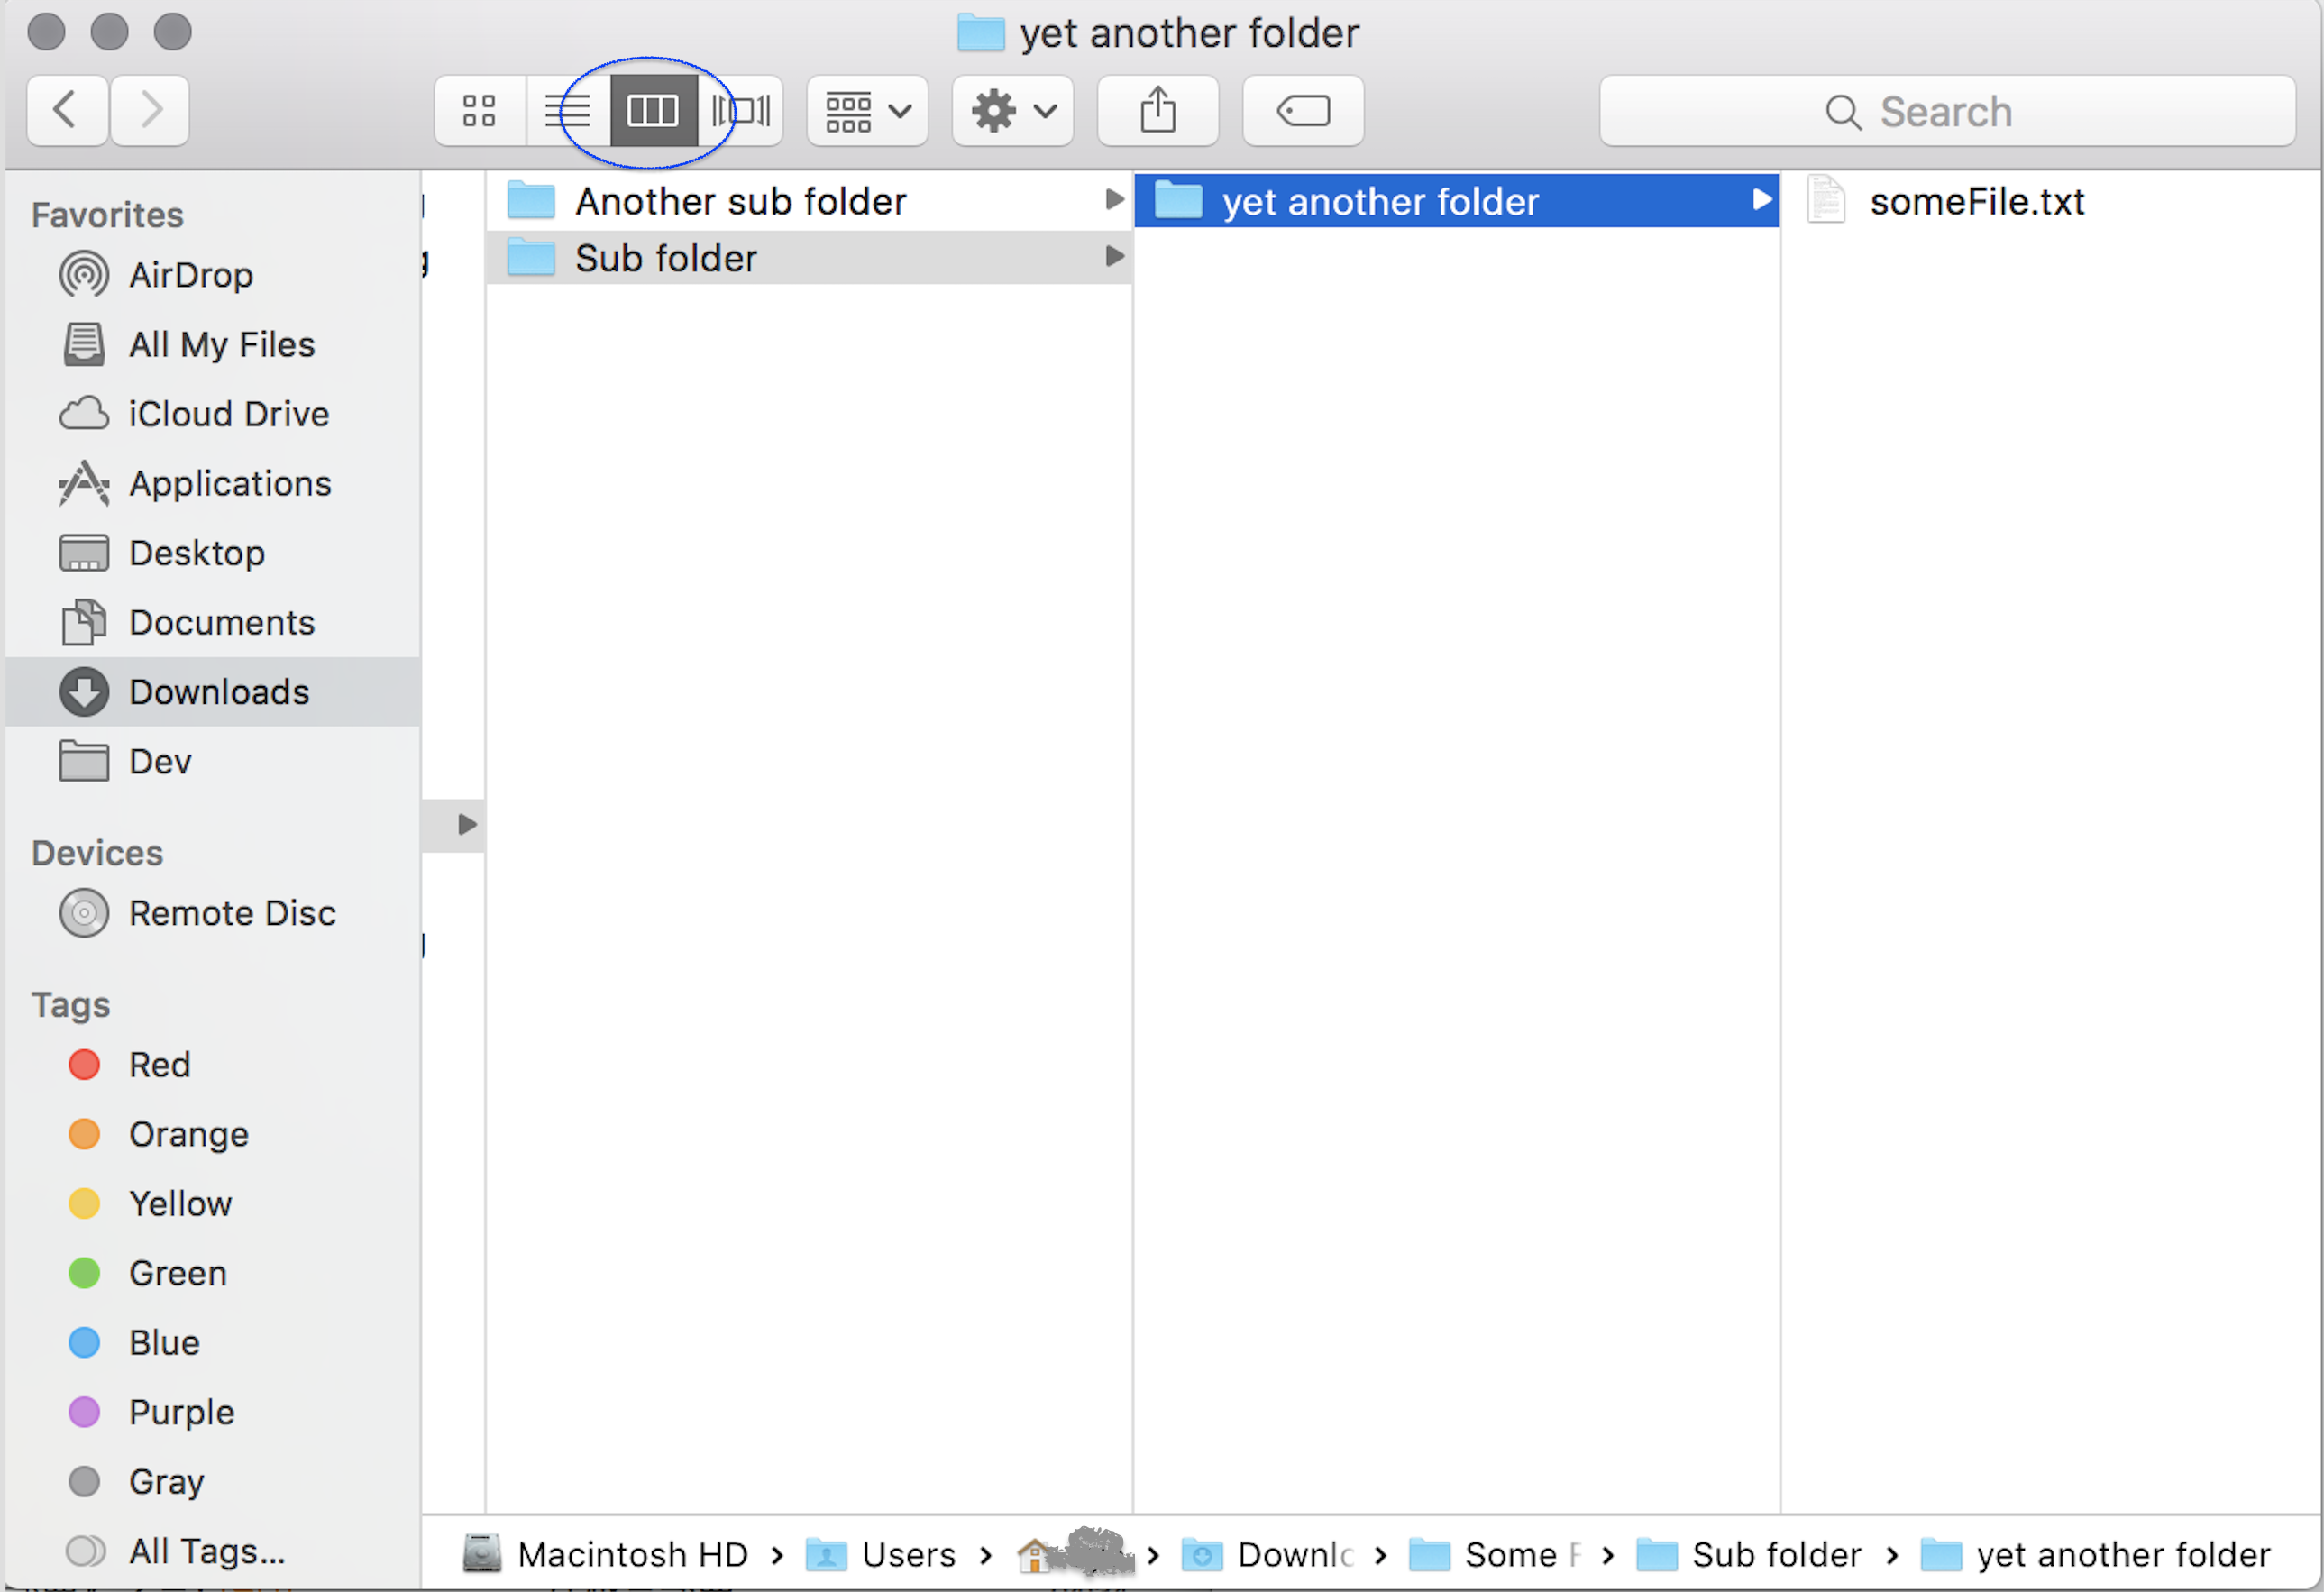The height and width of the screenshot is (1592, 2324).
Task: Click the Devices section header
Action: (x=97, y=852)
